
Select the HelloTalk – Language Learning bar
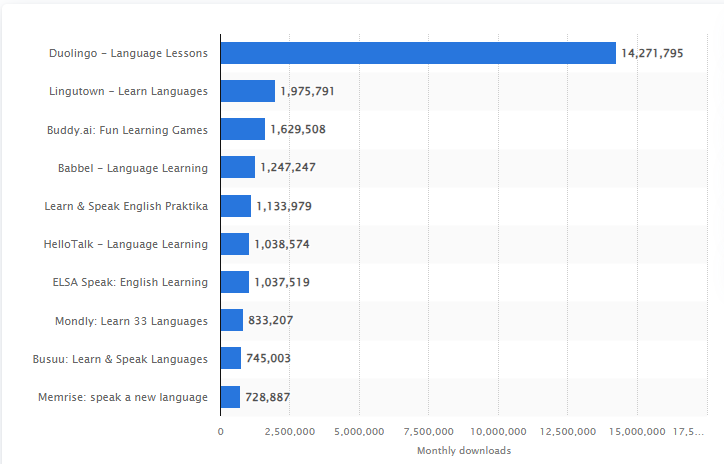234,244
